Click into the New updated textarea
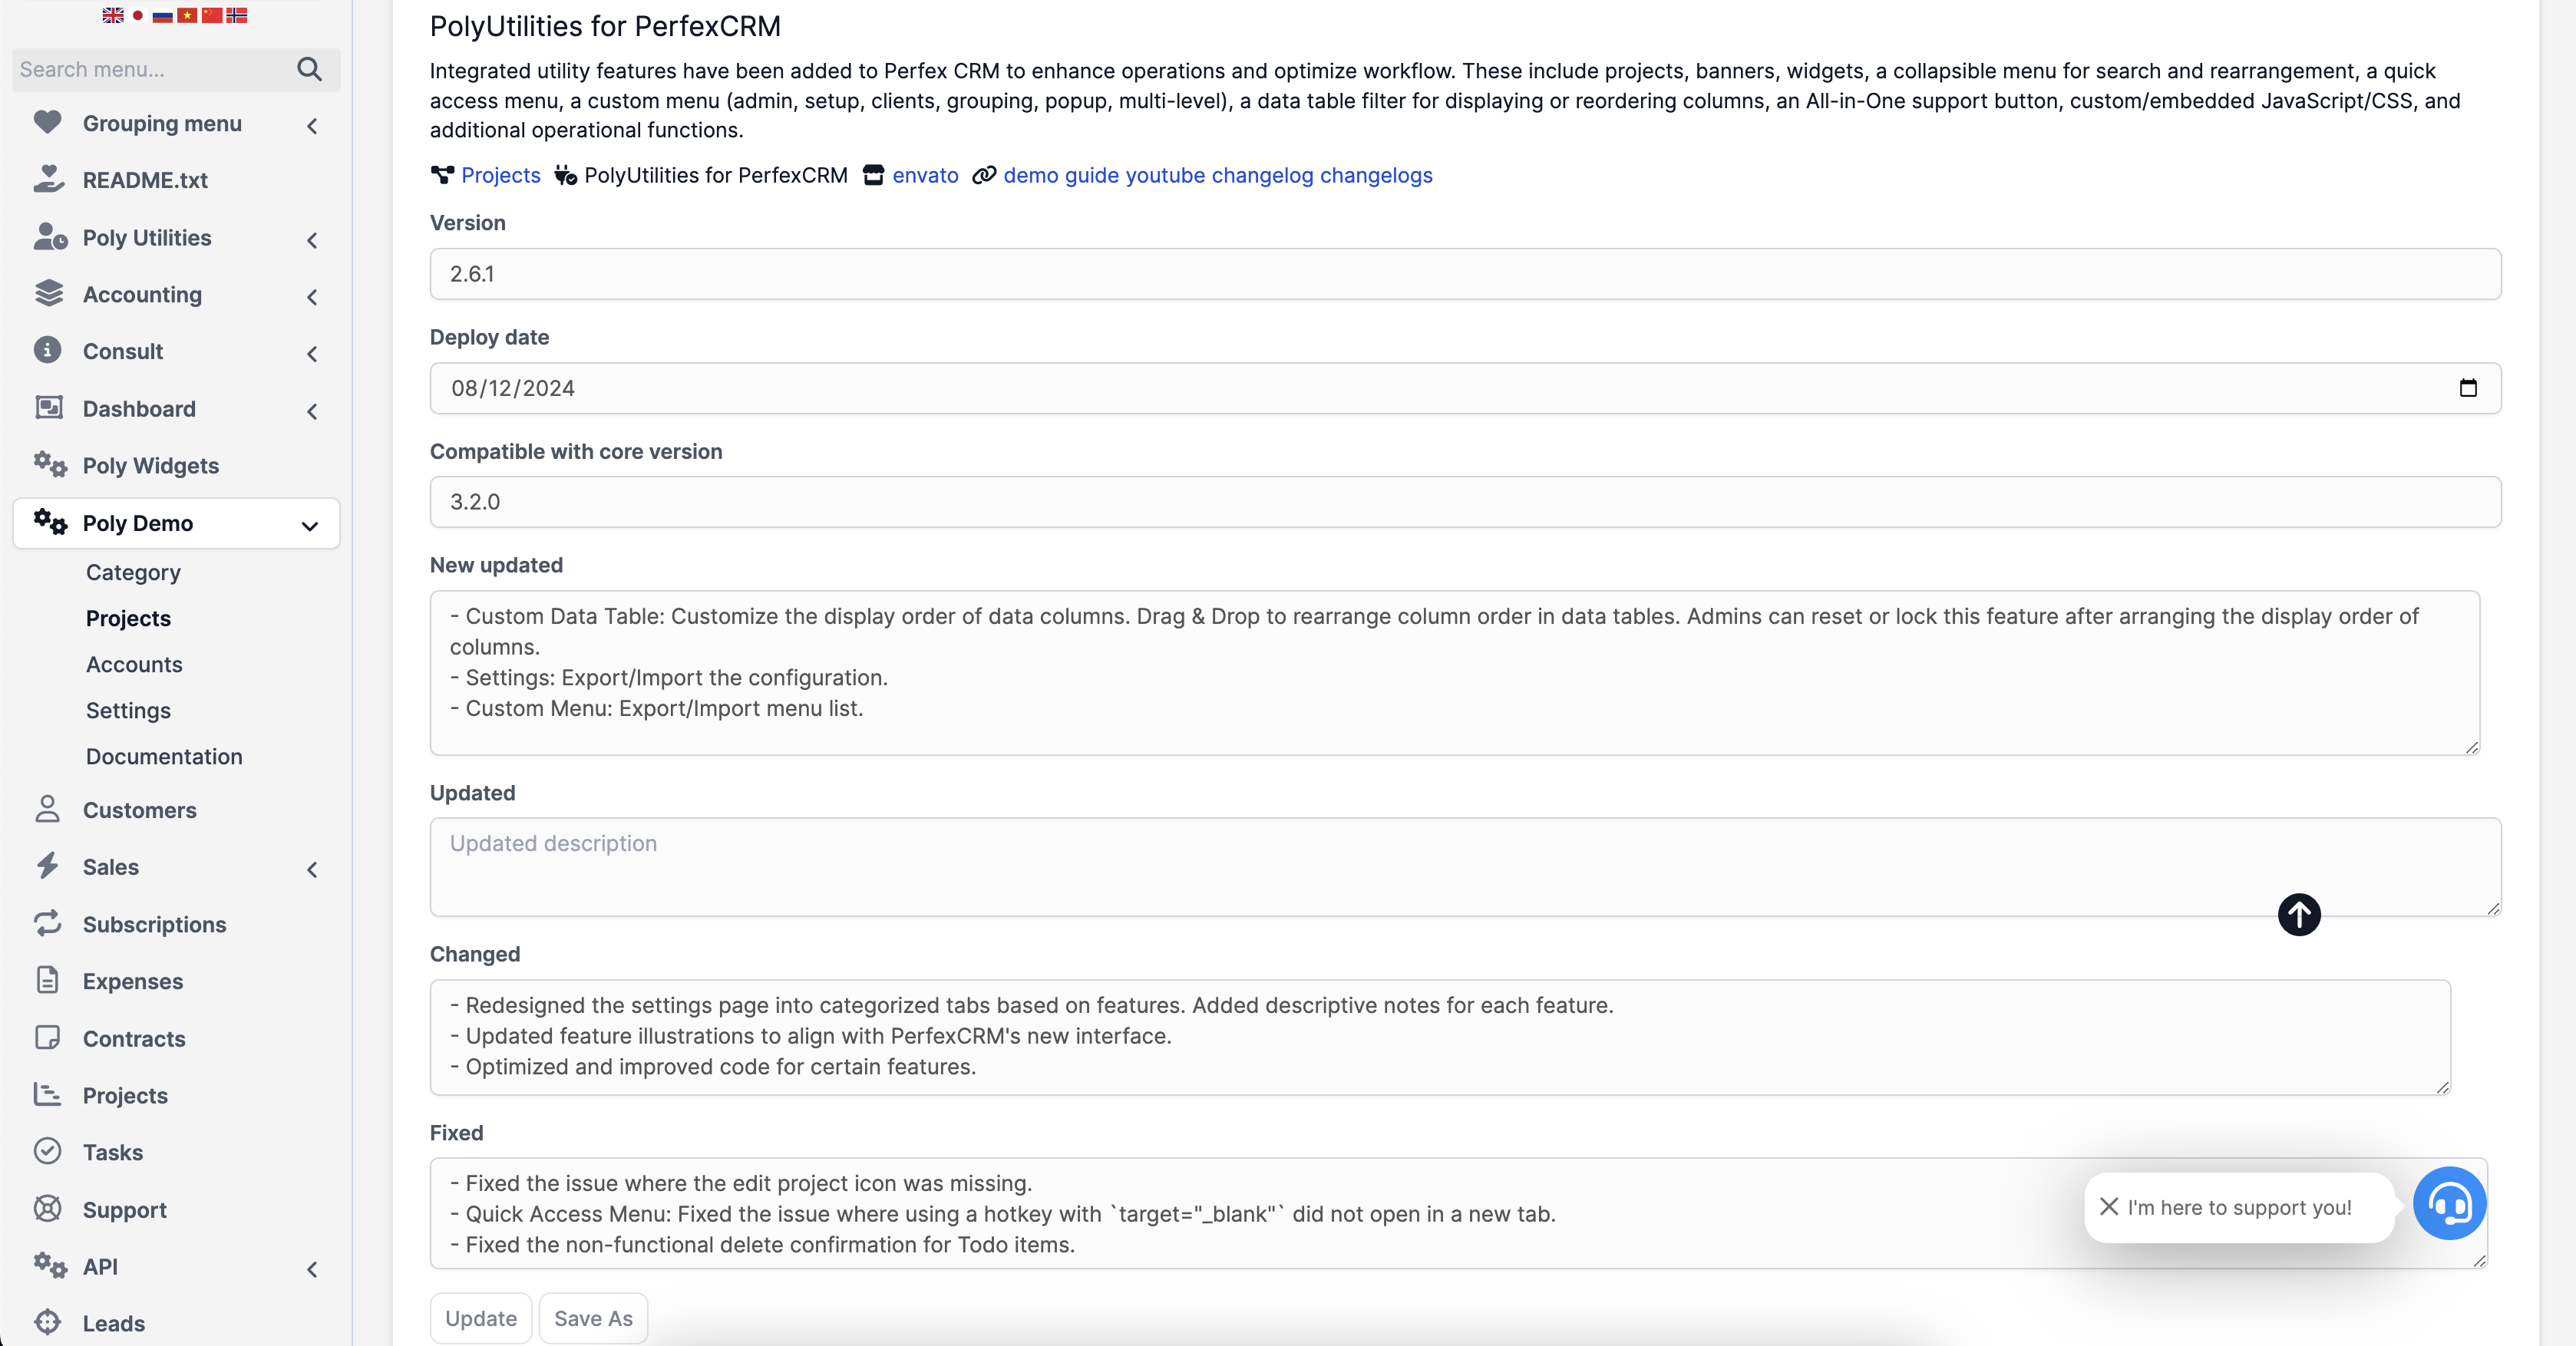Screen dimensions: 2576x1346 [x=1455, y=672]
